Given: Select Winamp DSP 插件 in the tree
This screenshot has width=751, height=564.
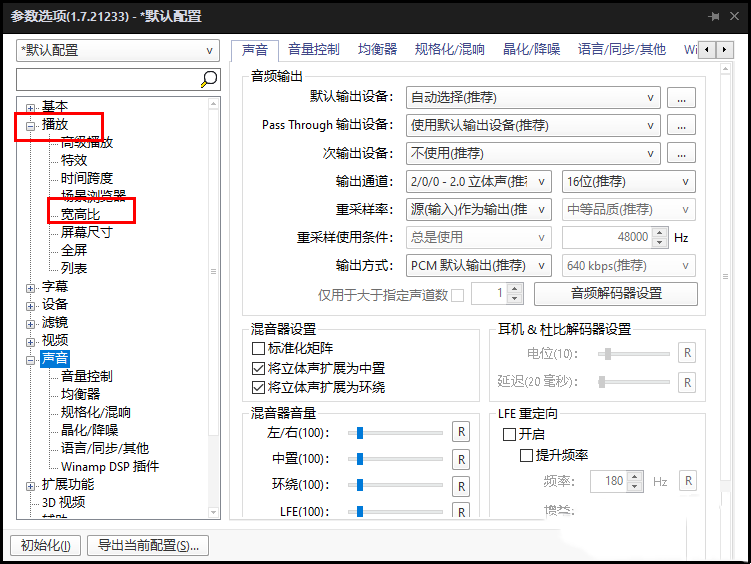Looking at the screenshot, I should (x=110, y=466).
